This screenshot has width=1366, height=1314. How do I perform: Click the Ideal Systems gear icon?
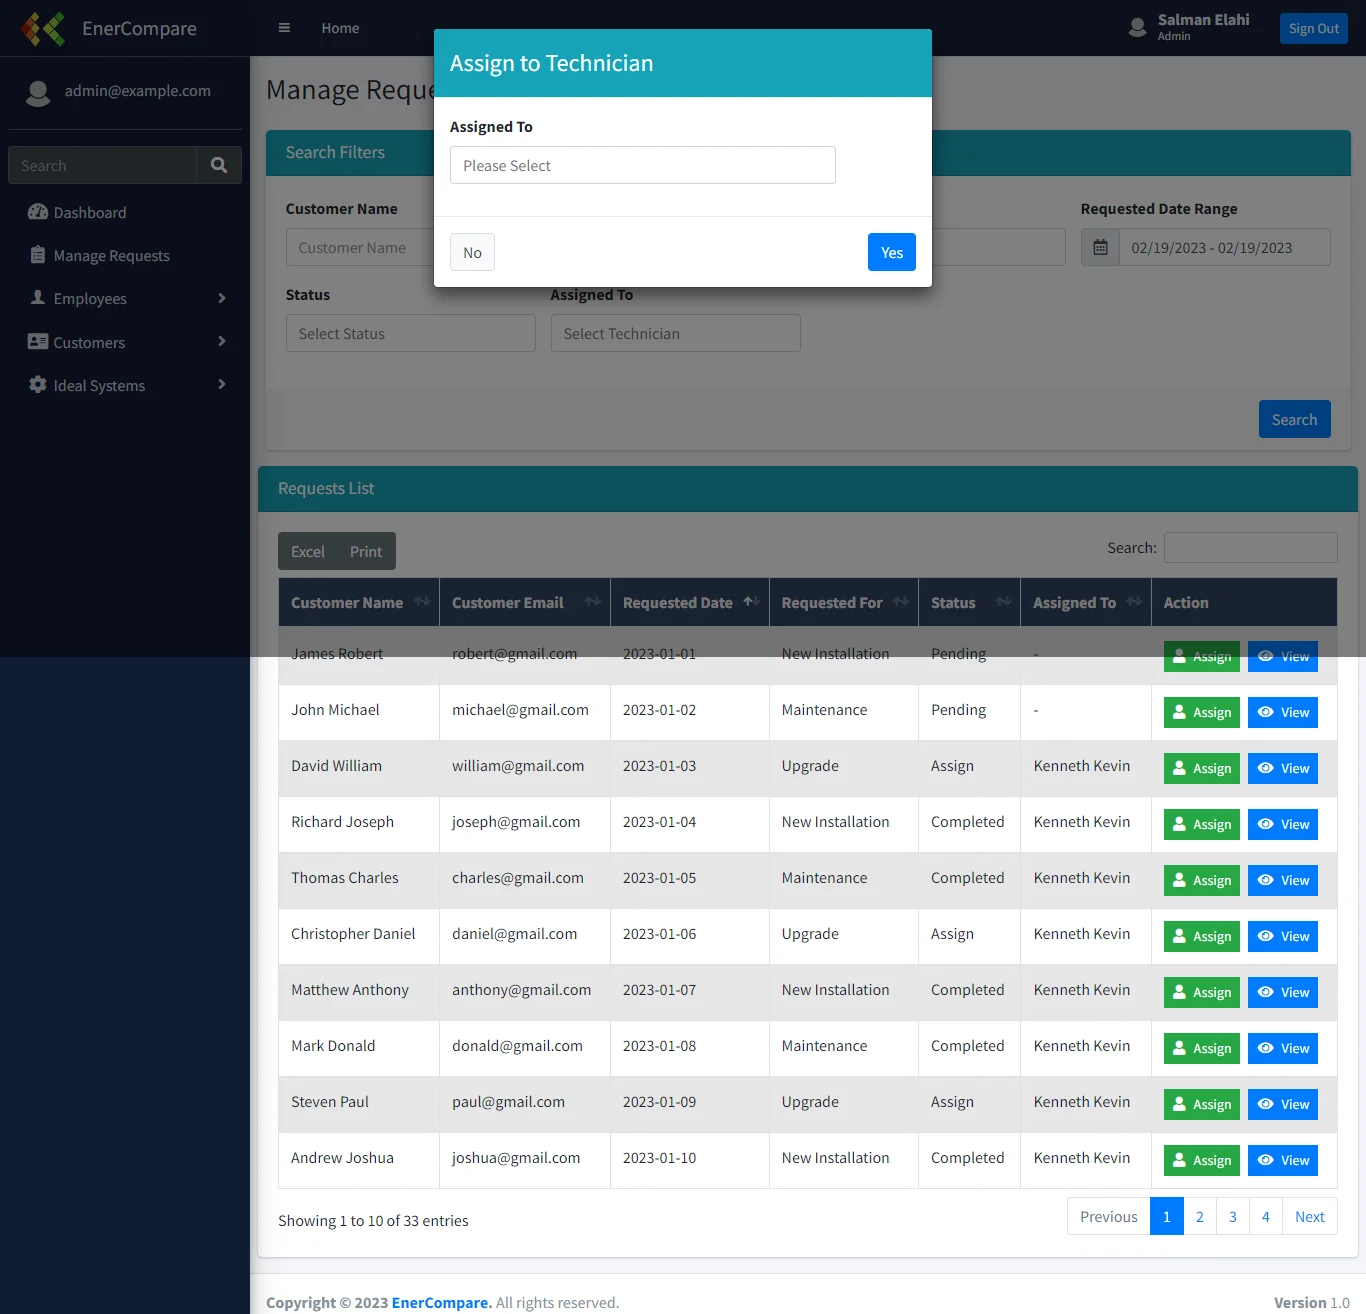point(38,385)
